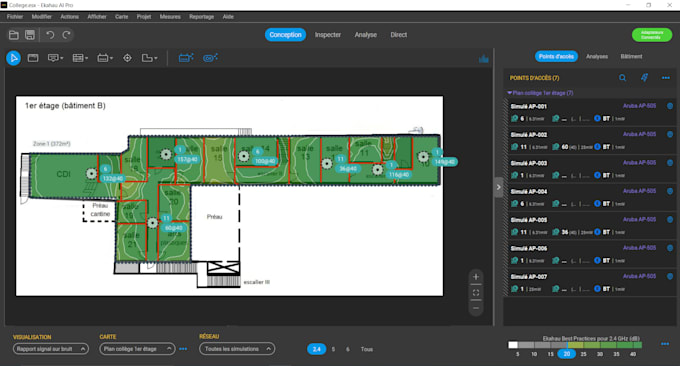Save the project with the floppy disk icon
The height and width of the screenshot is (366, 680).
(30, 35)
